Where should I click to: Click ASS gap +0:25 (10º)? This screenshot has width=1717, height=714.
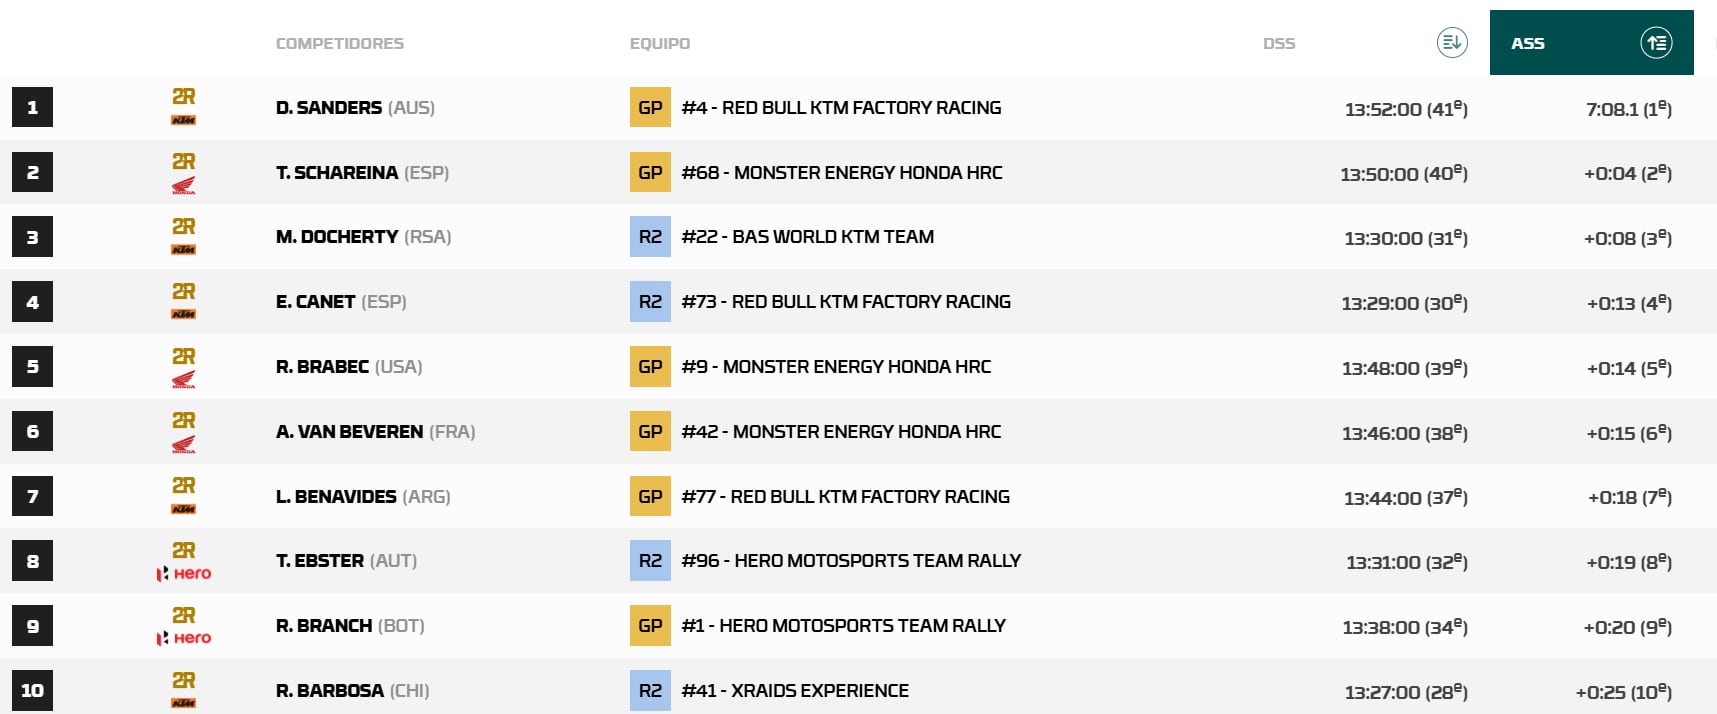pos(1624,692)
